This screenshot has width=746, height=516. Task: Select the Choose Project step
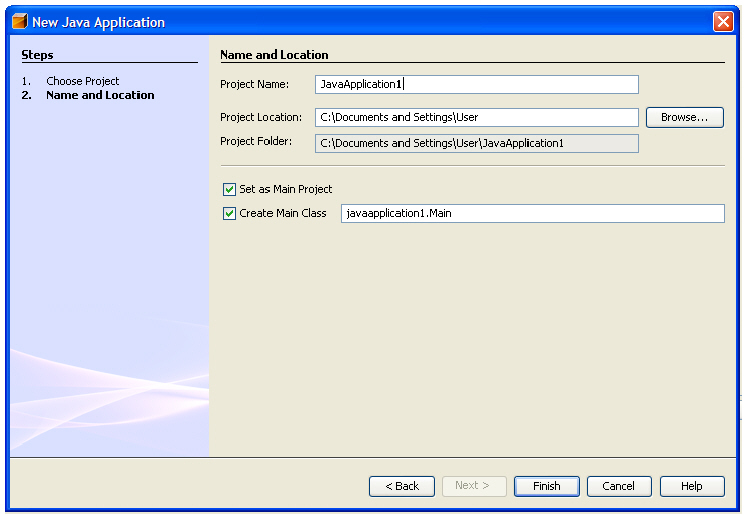pyautogui.click(x=82, y=81)
